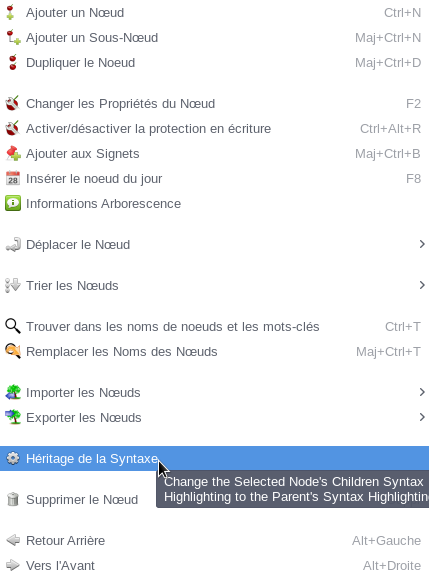Click the green info icon for Informations Arborescence
Image resolution: width=429 pixels, height=578 pixels.
pyautogui.click(x=13, y=203)
